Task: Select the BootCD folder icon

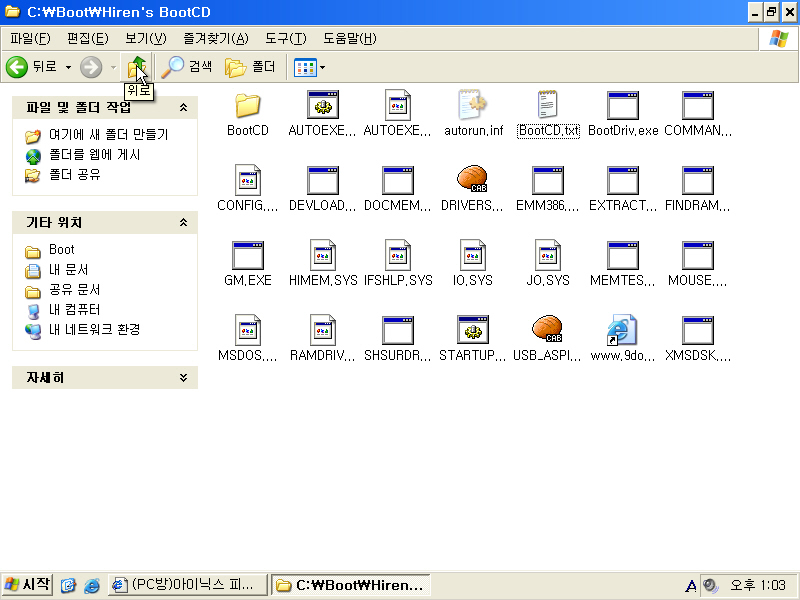Action: click(247, 106)
